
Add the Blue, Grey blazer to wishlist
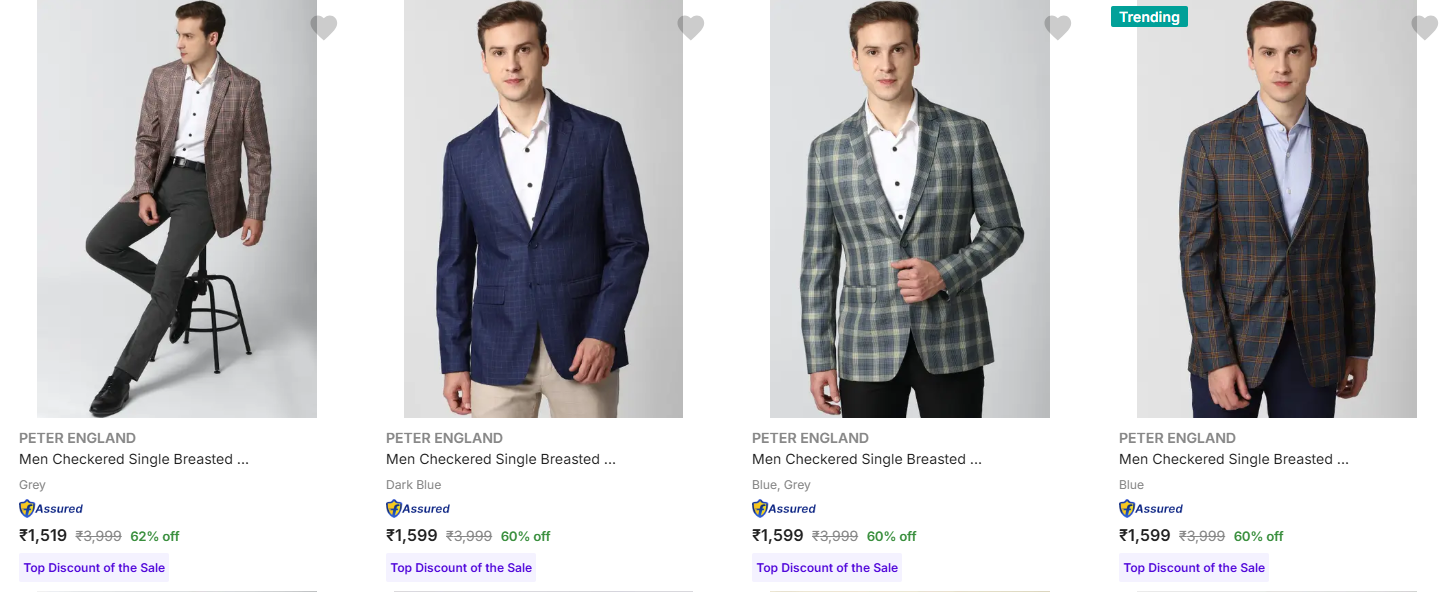[x=1058, y=28]
